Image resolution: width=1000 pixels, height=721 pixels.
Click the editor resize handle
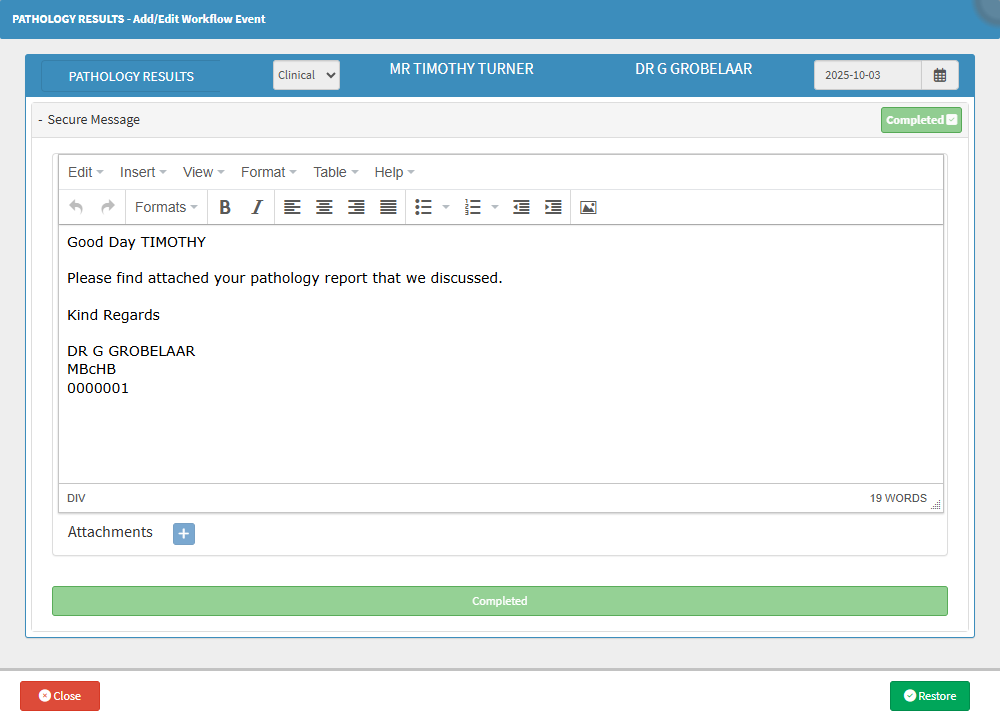936,504
